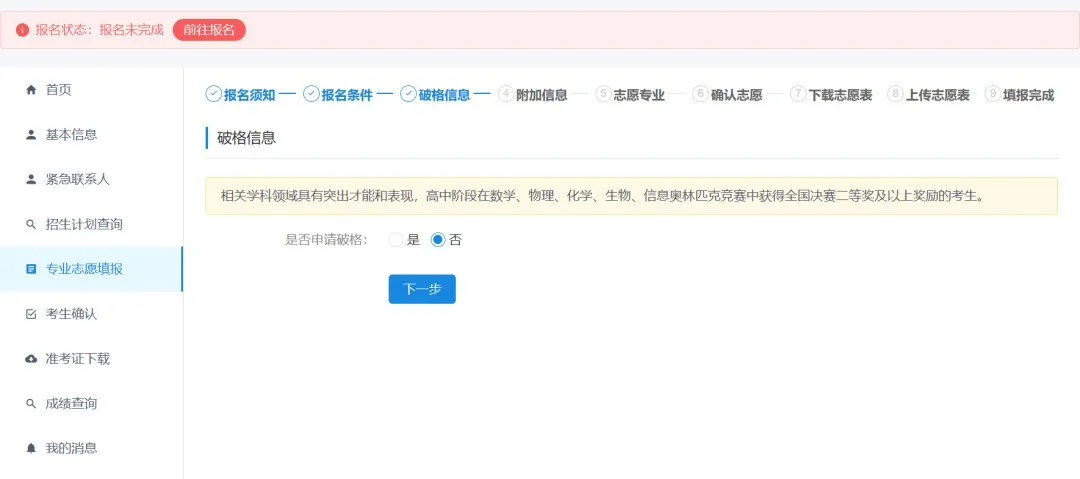
Task: Click the cloud download icon beside 准考证下载
Action: [x=30, y=359]
